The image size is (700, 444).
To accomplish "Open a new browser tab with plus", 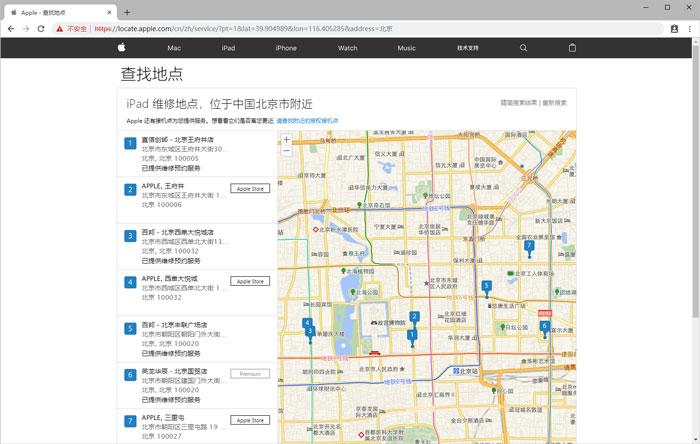I will coord(127,12).
